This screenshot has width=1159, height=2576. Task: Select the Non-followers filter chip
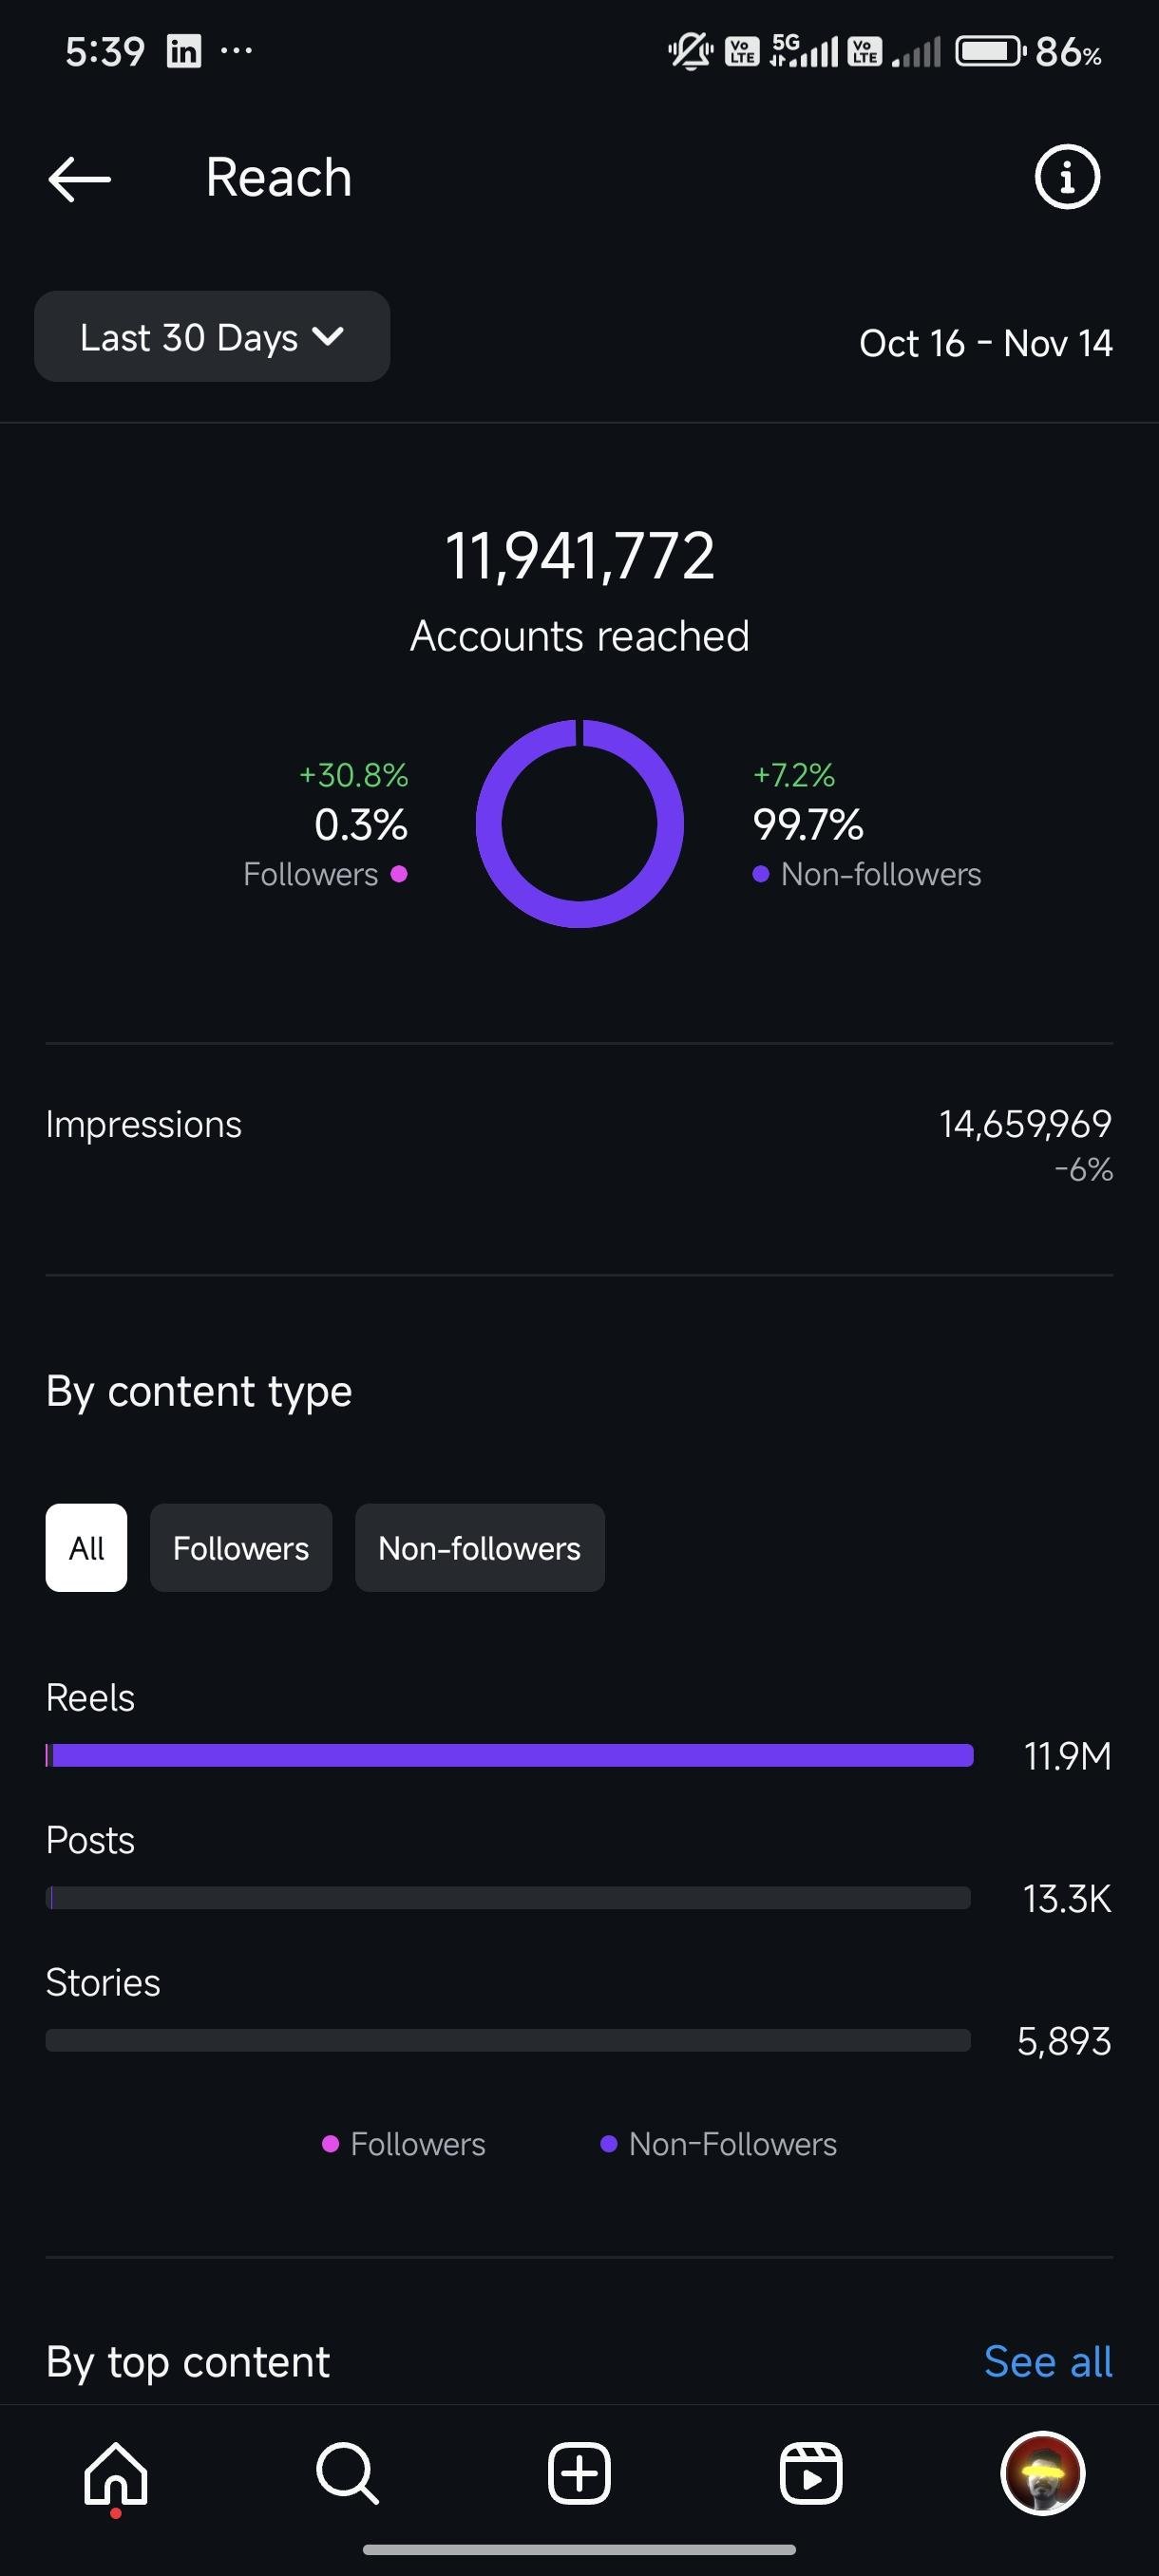(479, 1548)
